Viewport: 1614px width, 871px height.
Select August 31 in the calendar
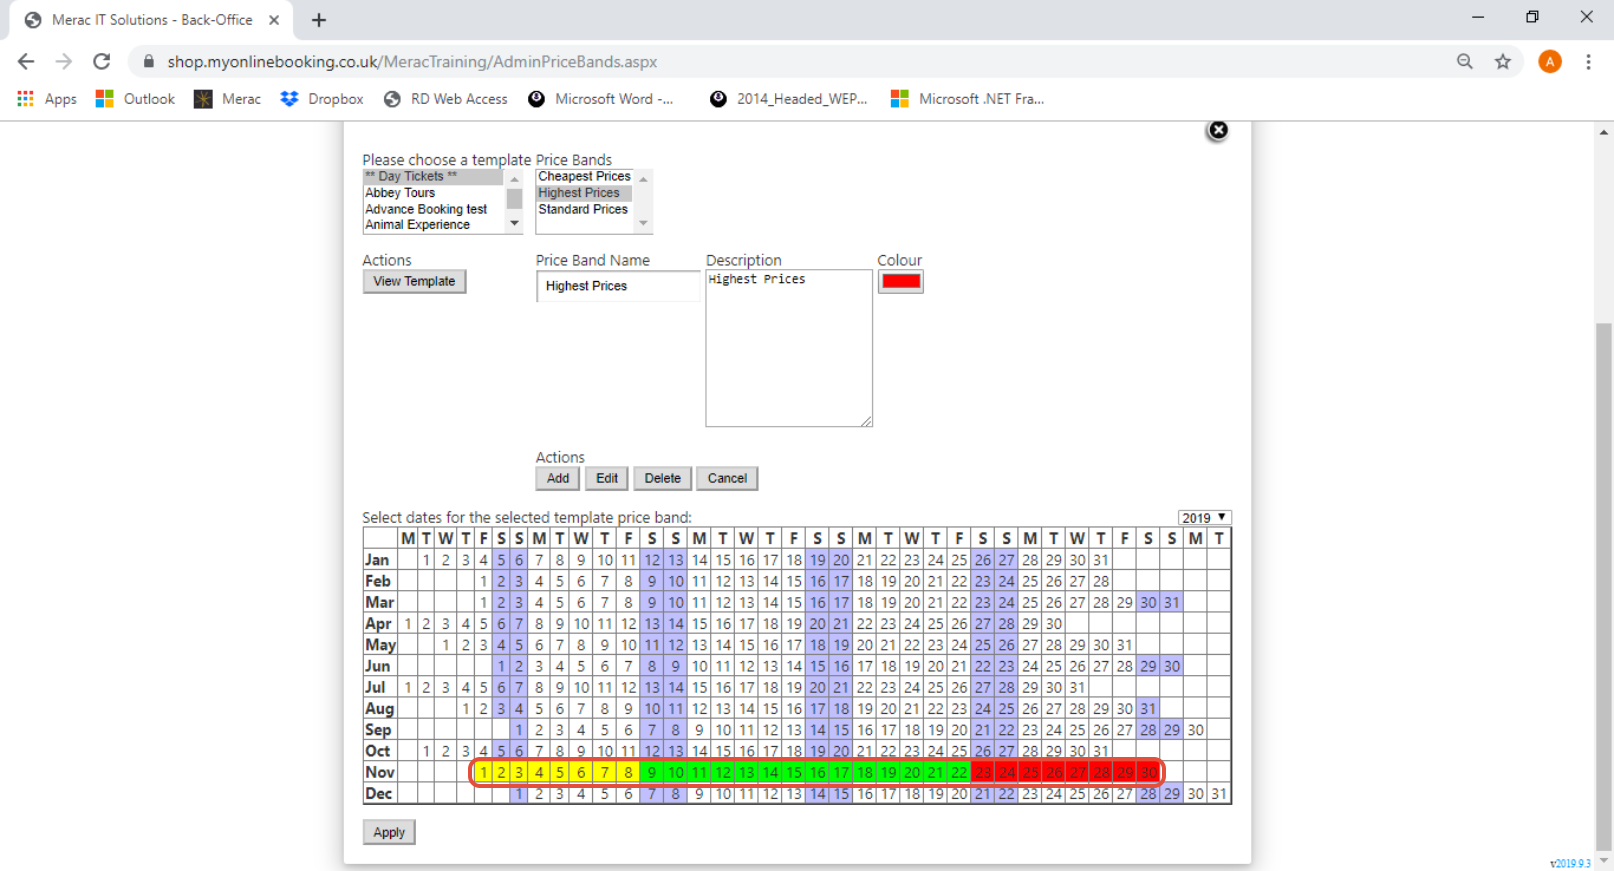point(1148,709)
